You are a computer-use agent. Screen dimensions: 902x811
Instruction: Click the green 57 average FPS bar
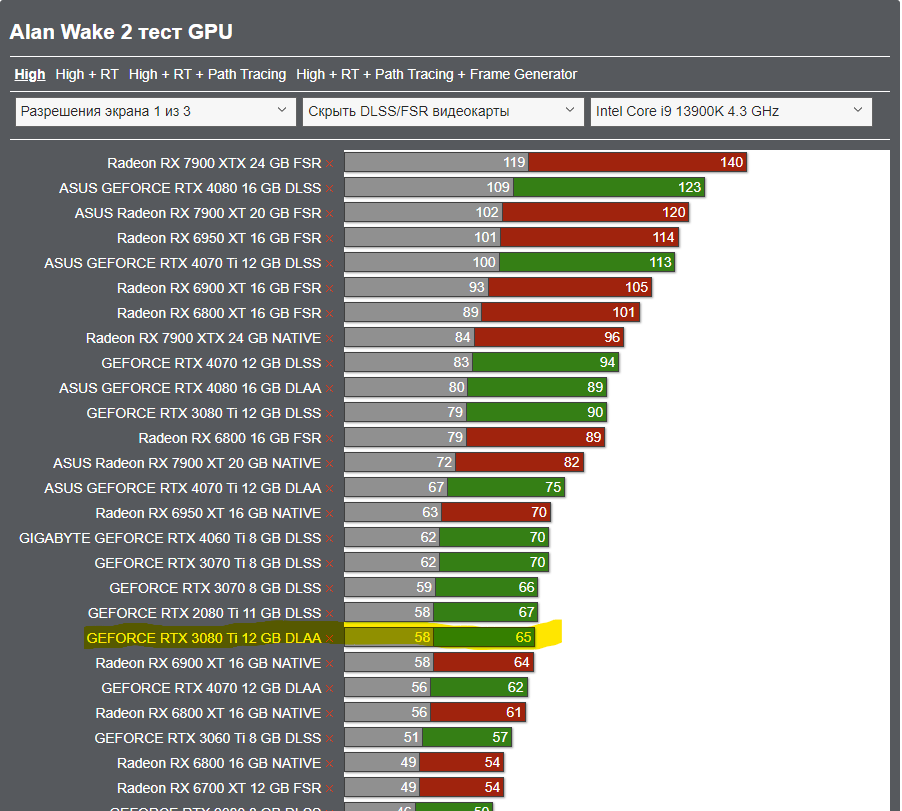pyautogui.click(x=467, y=737)
